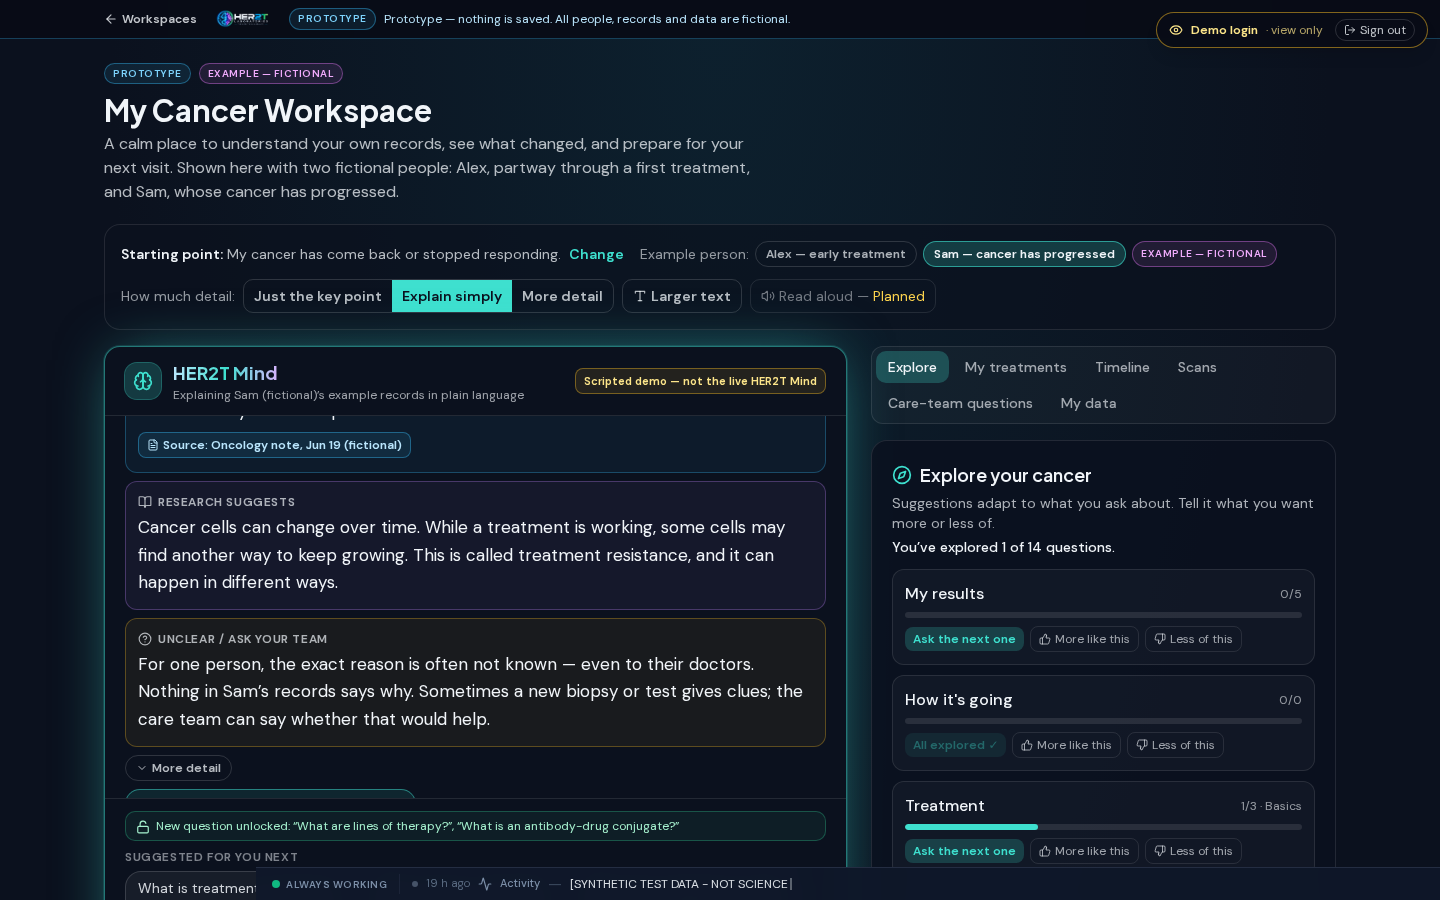Click More like this for My results
This screenshot has height=900, width=1440.
(x=1084, y=639)
